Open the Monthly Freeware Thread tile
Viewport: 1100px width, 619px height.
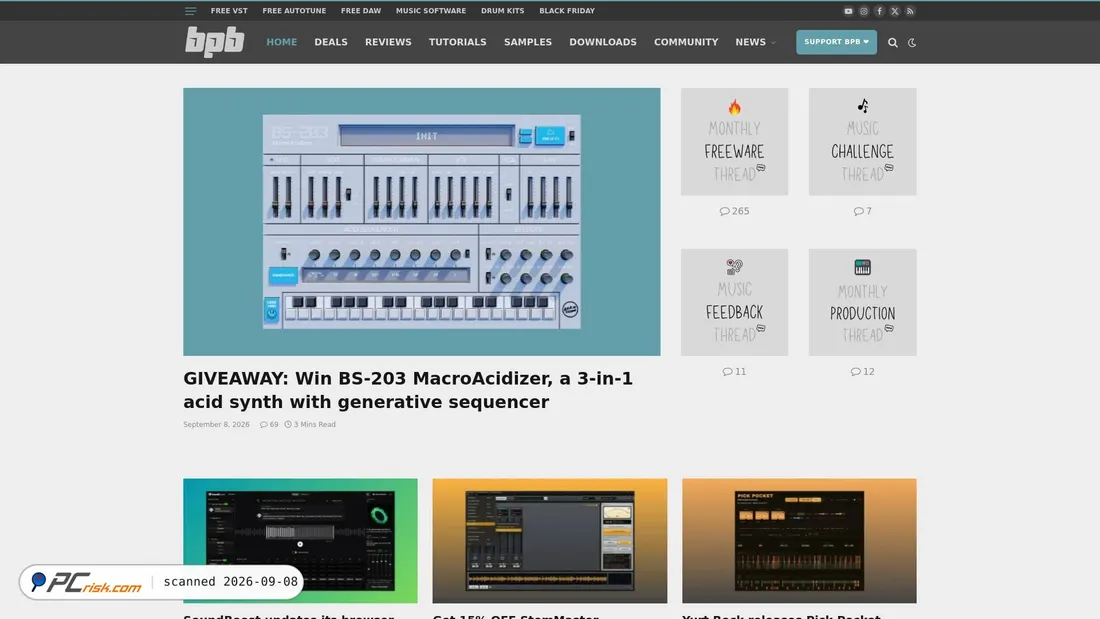(735, 142)
